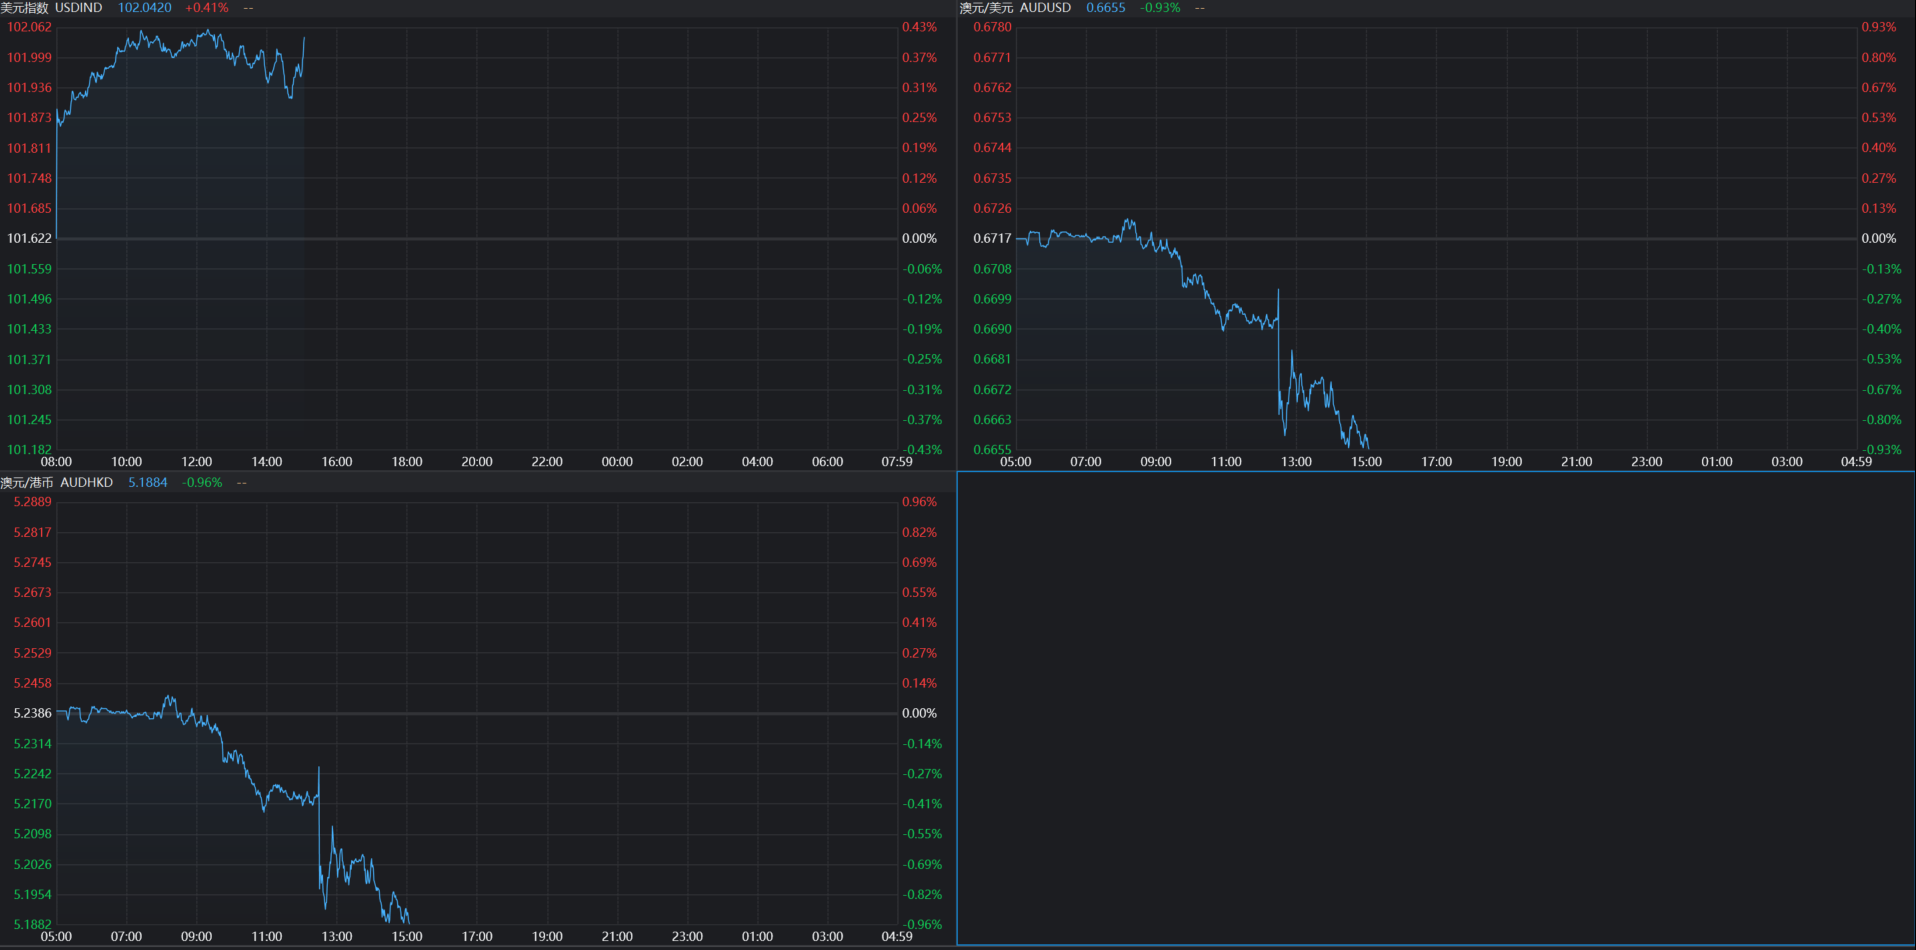Click the USDIND last price 102.0420
1916x950 pixels.
145,8
